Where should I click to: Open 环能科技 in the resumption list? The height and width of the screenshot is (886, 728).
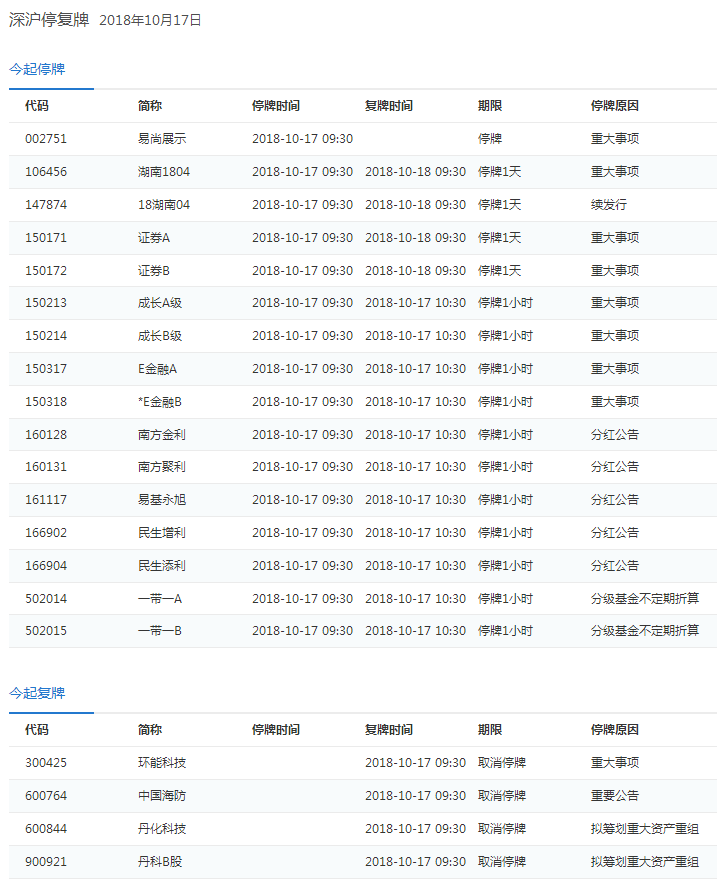point(162,763)
